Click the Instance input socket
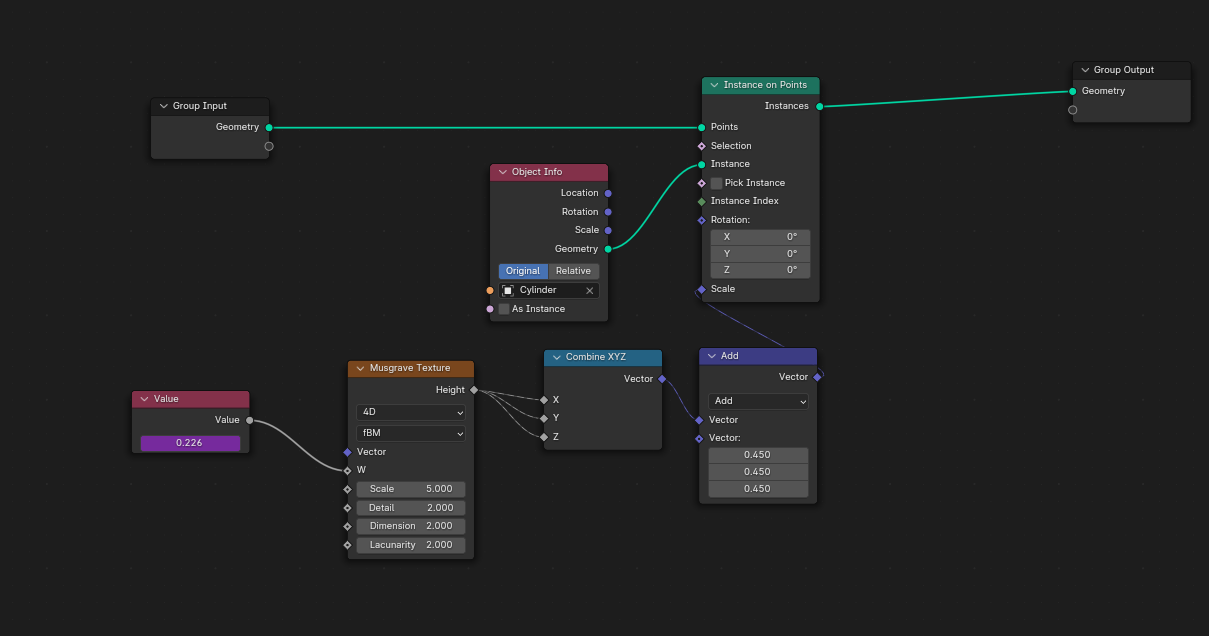The height and width of the screenshot is (636, 1209). point(702,164)
